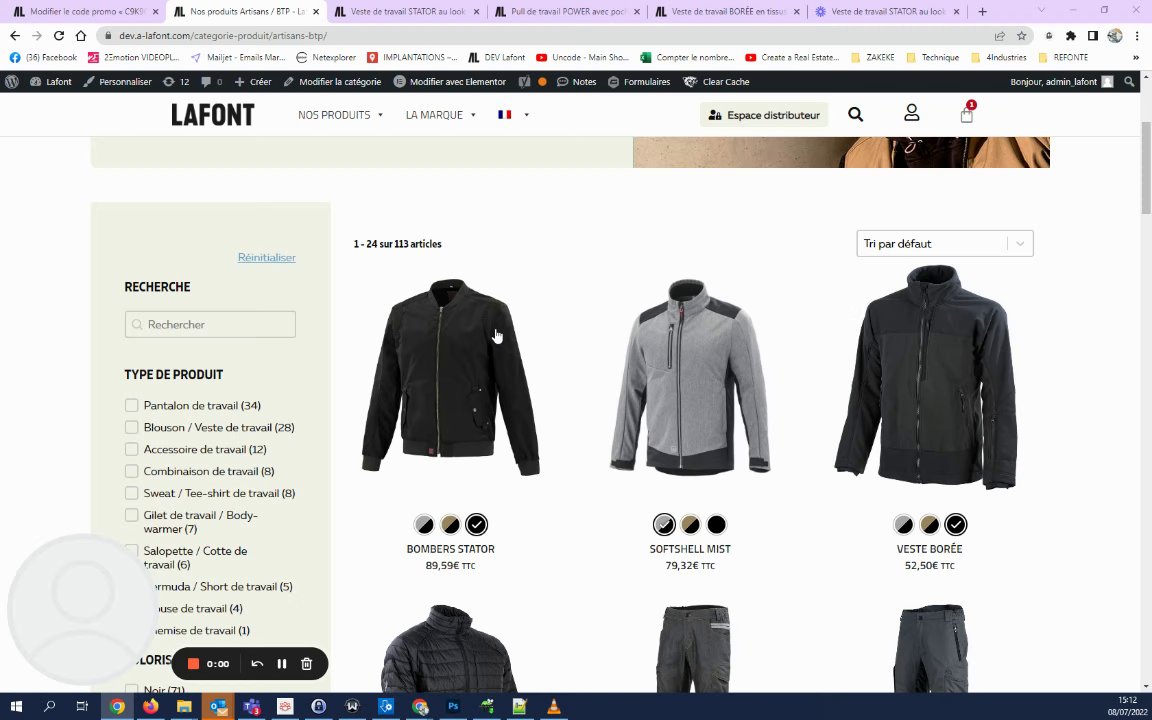This screenshot has height=720, width=1152.
Task: Open the SOFTSHELL MIST product title
Action: (x=690, y=549)
